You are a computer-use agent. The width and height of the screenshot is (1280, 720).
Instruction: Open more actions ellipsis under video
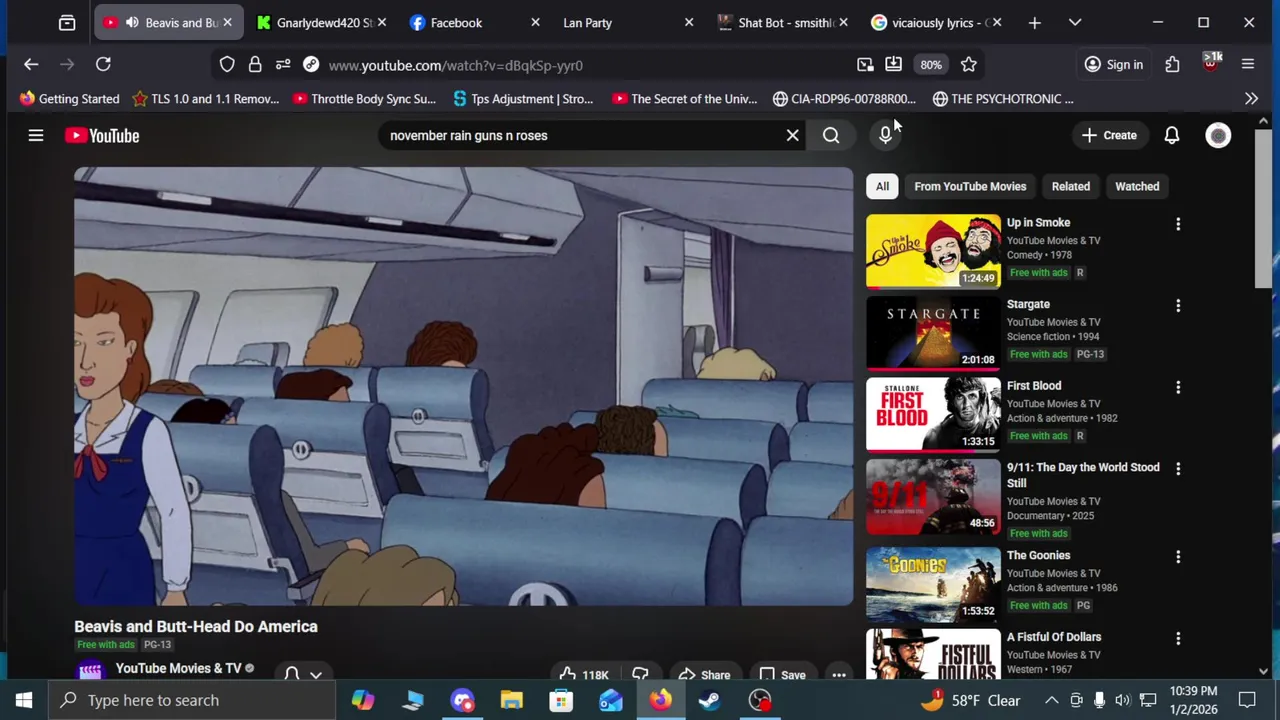(x=839, y=675)
